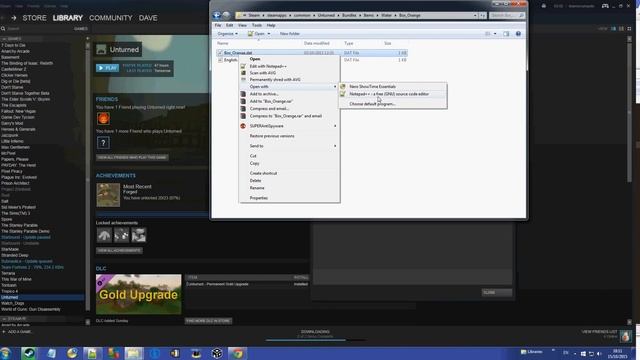Click the Notepad++ icon beside Edit with Notepad++

(x=243, y=66)
